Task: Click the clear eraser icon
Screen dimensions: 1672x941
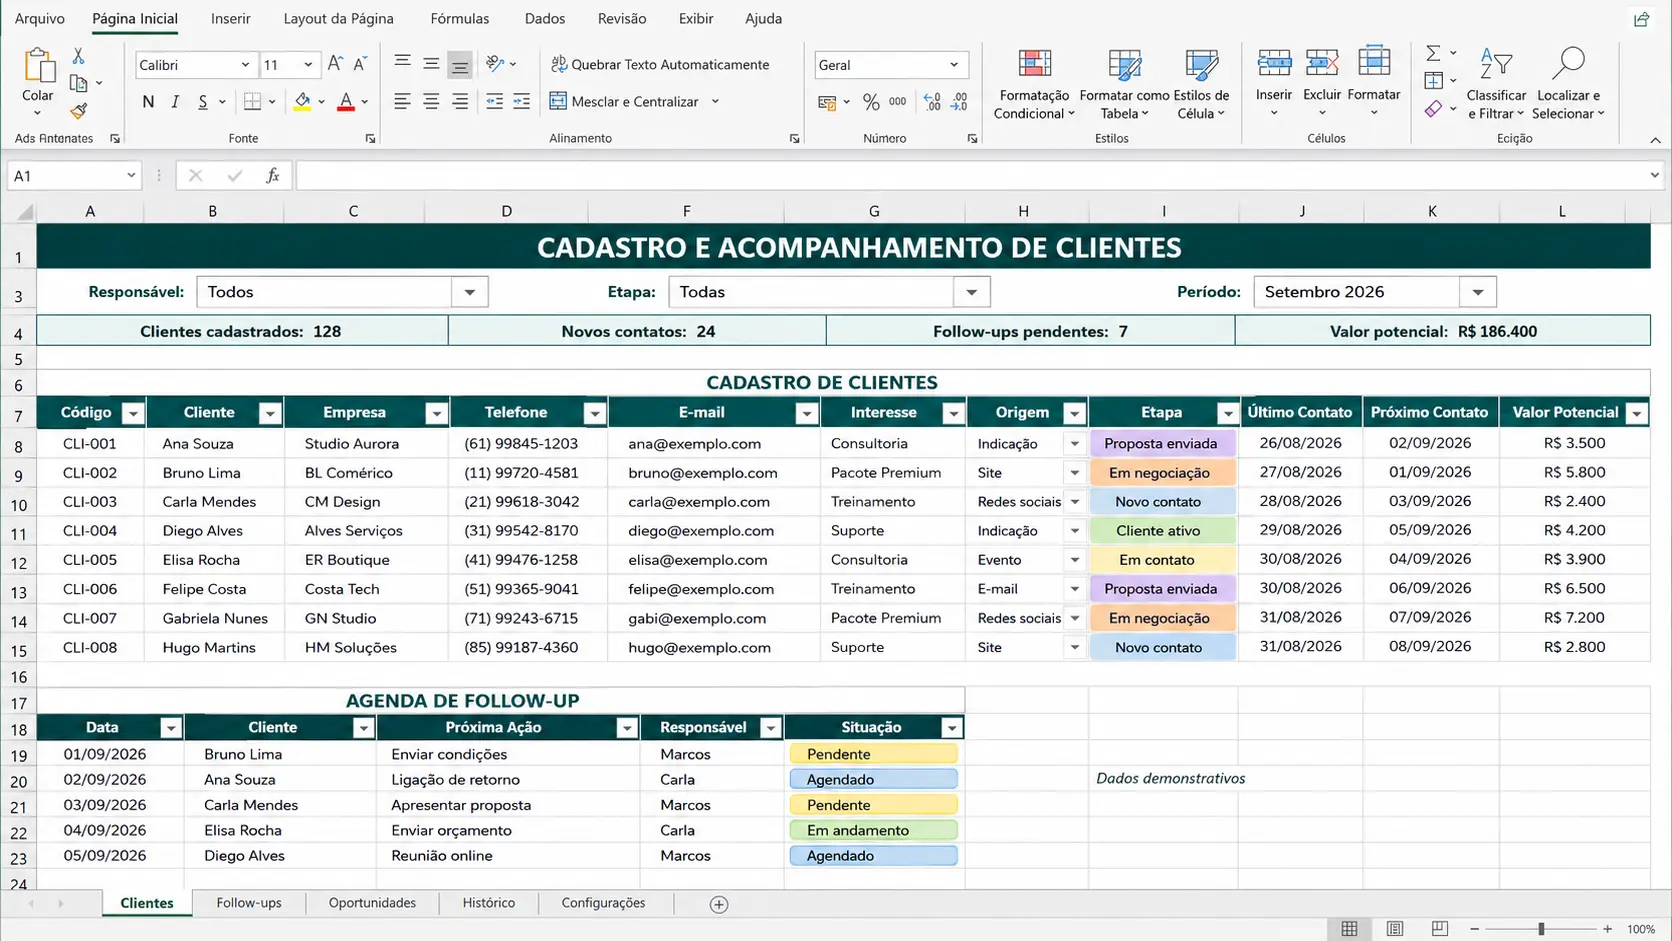Action: pyautogui.click(x=1433, y=109)
